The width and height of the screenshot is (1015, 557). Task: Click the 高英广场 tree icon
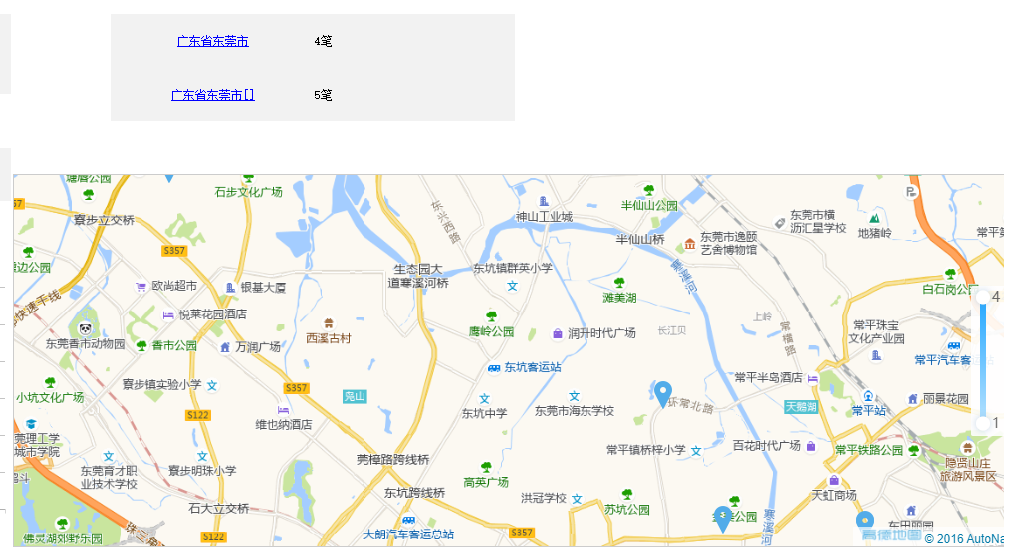pyautogui.click(x=486, y=467)
